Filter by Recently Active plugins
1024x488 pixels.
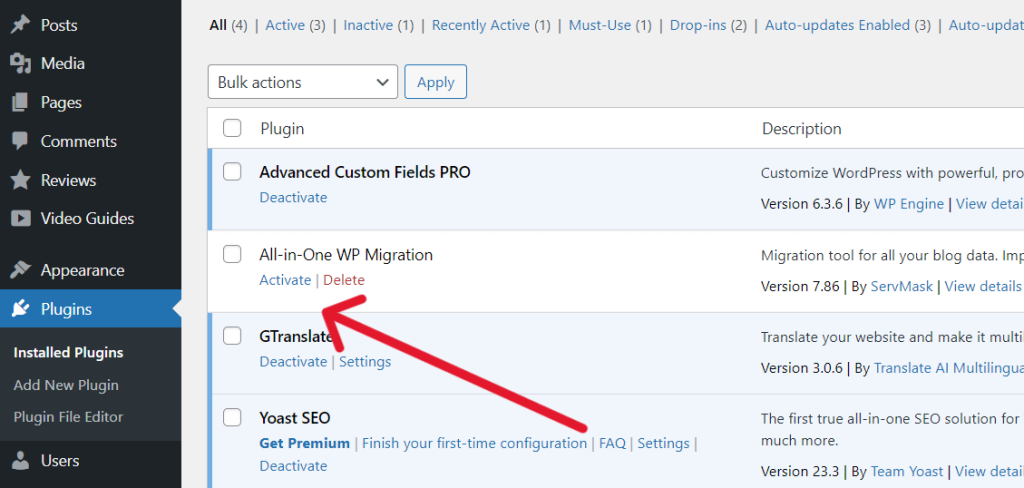click(481, 25)
